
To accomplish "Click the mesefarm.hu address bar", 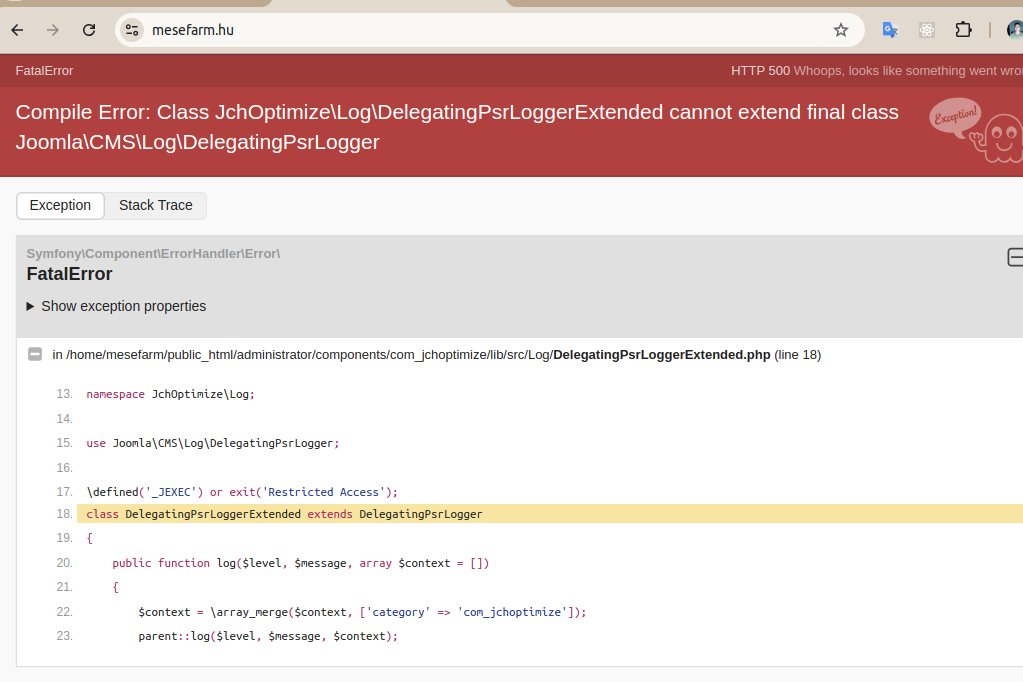I will [x=480, y=30].
